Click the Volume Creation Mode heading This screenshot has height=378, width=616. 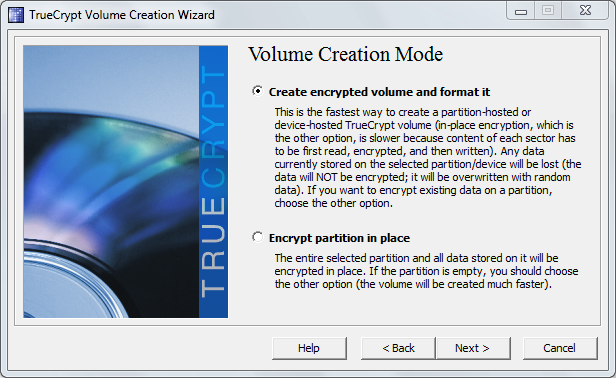[x=346, y=54]
